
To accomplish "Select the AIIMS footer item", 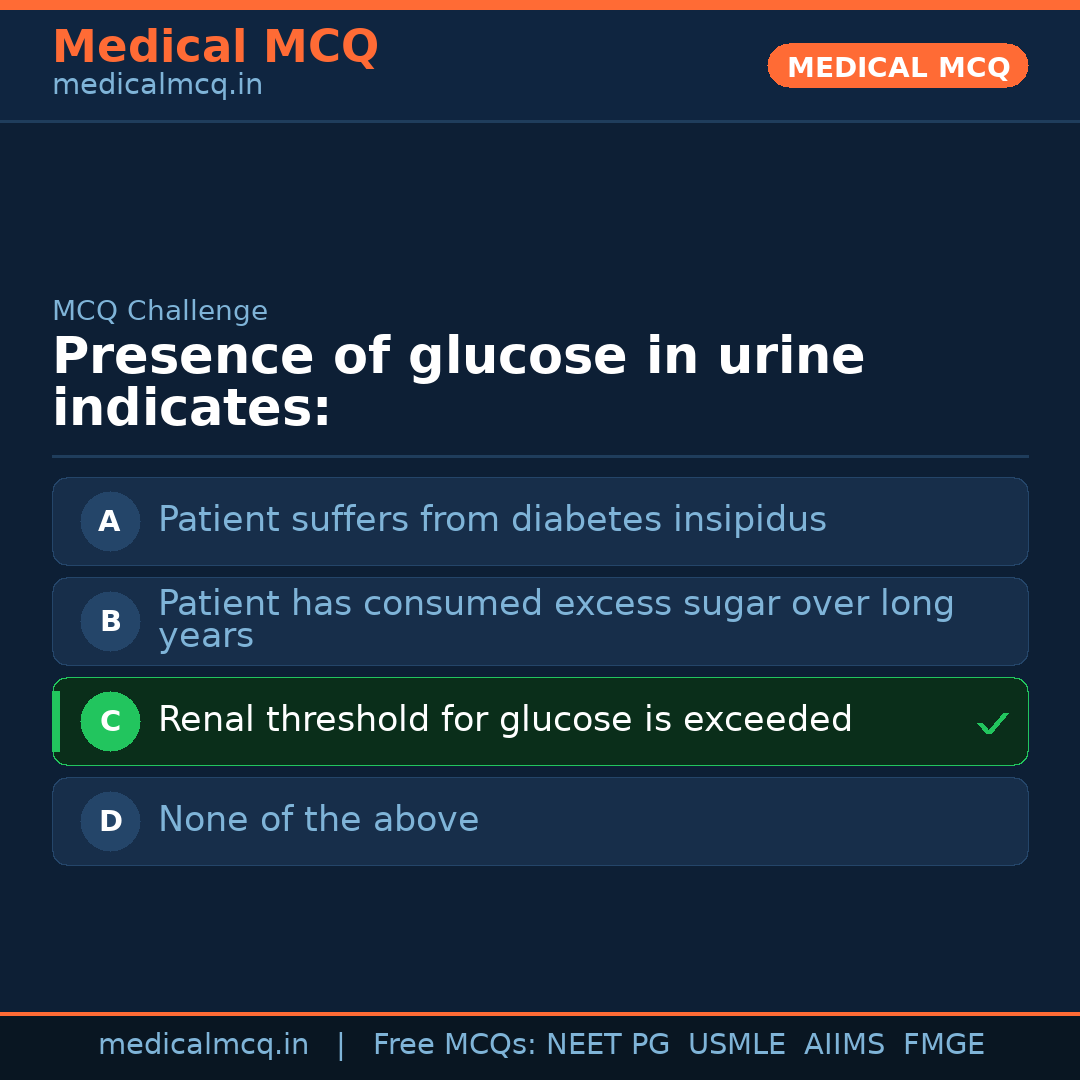I will (844, 1045).
